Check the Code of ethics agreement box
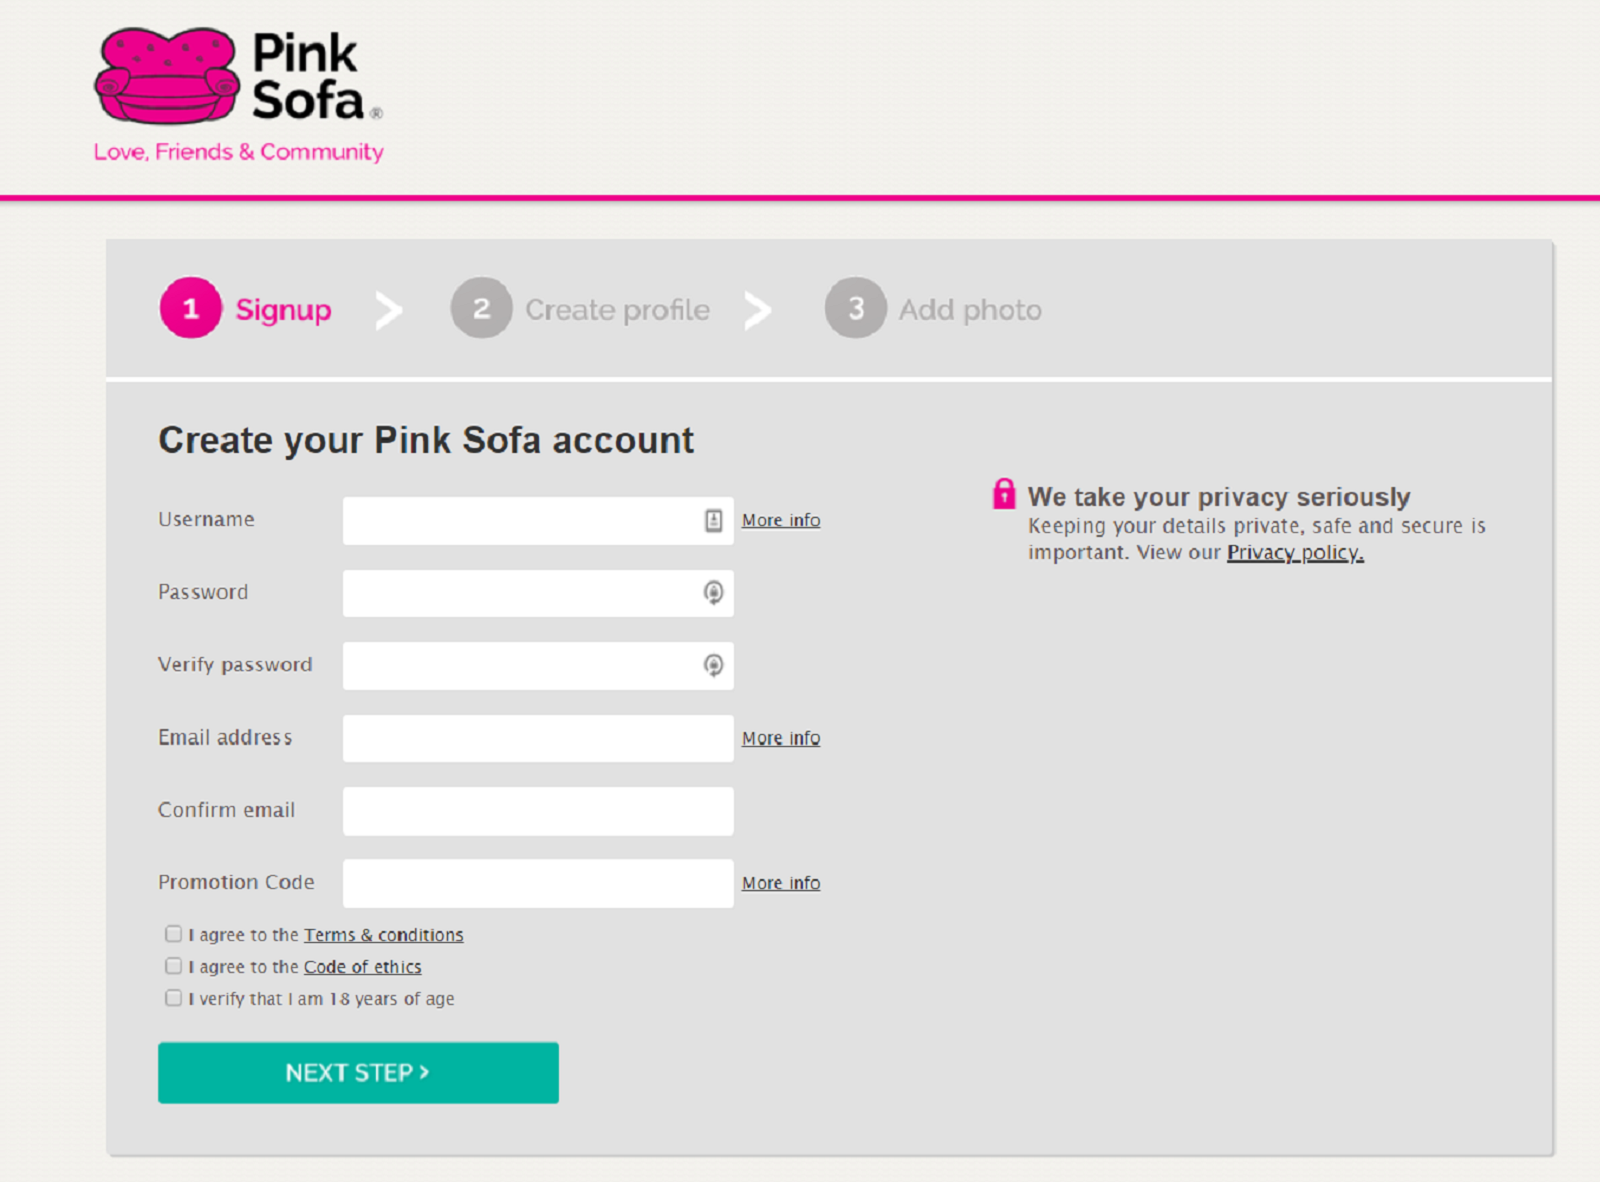The width and height of the screenshot is (1600, 1182). click(x=174, y=966)
